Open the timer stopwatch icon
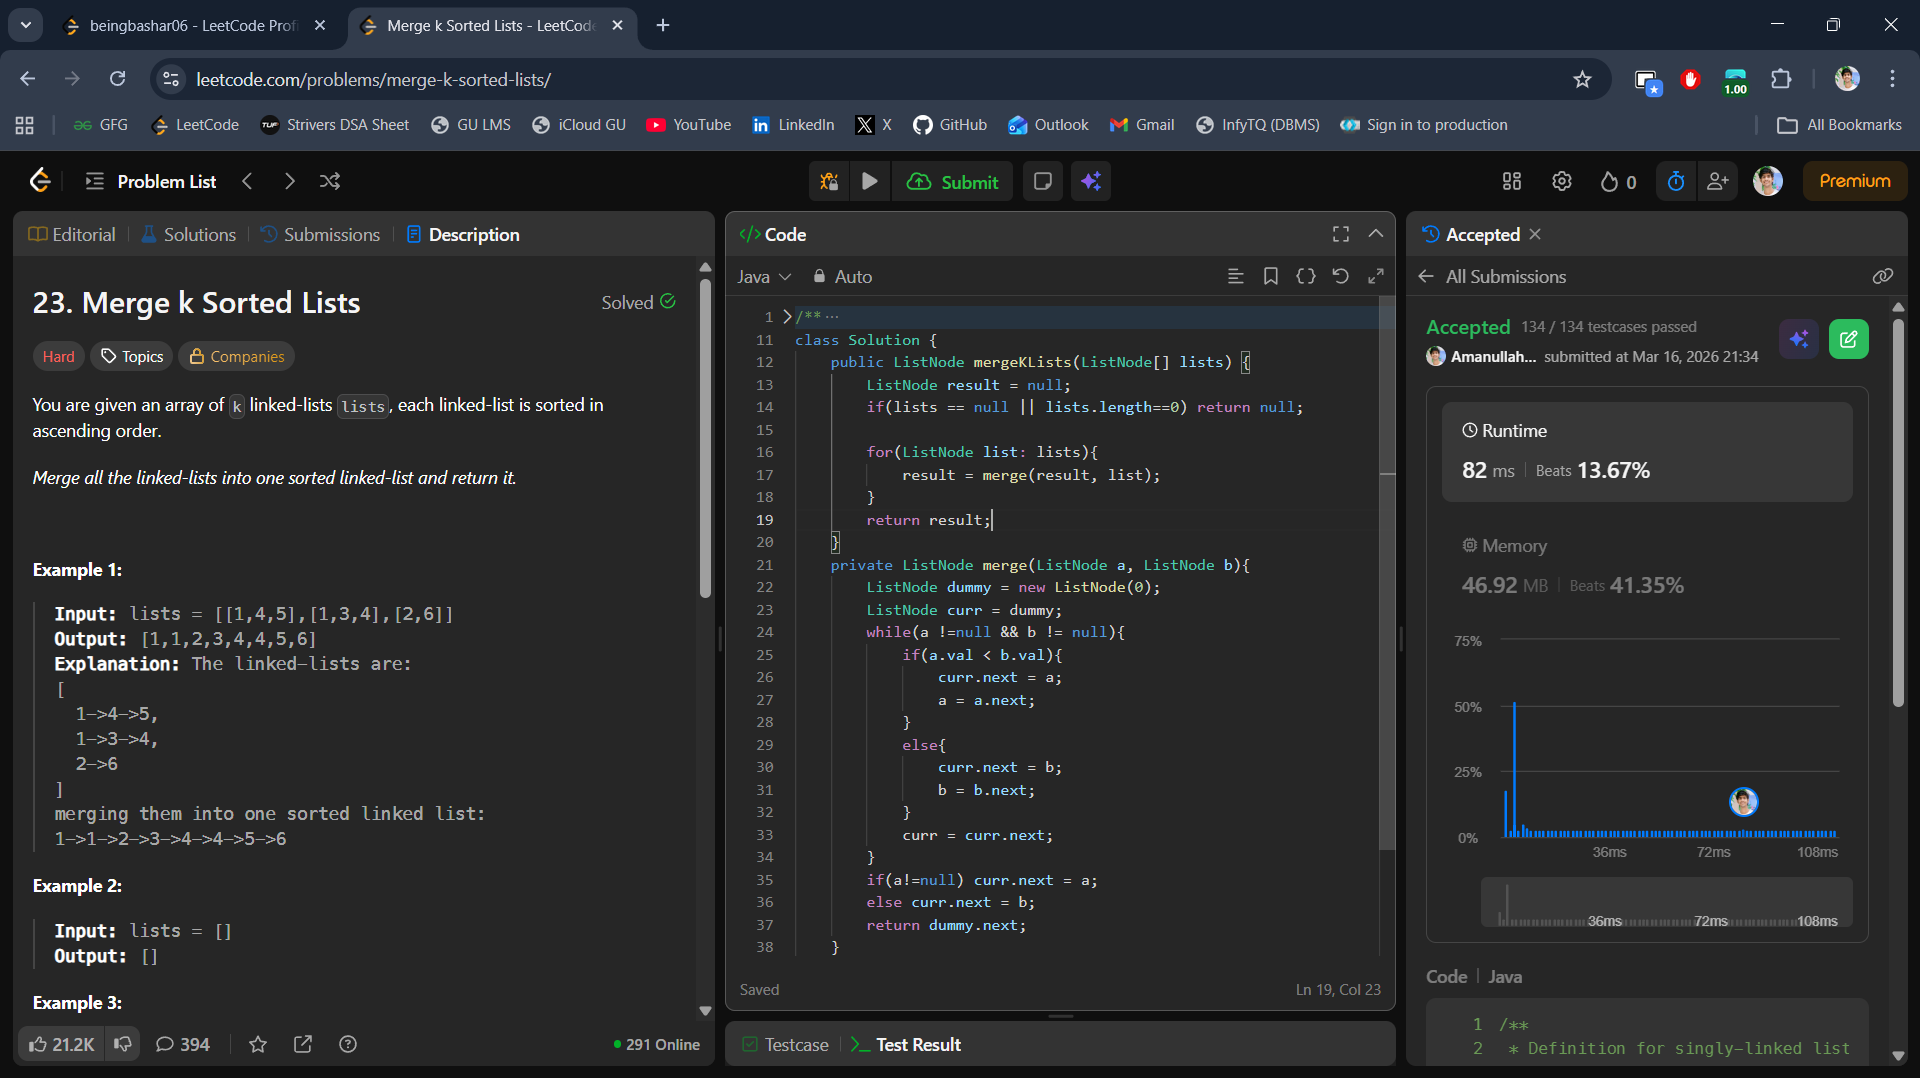1920x1078 pixels. (x=1676, y=181)
